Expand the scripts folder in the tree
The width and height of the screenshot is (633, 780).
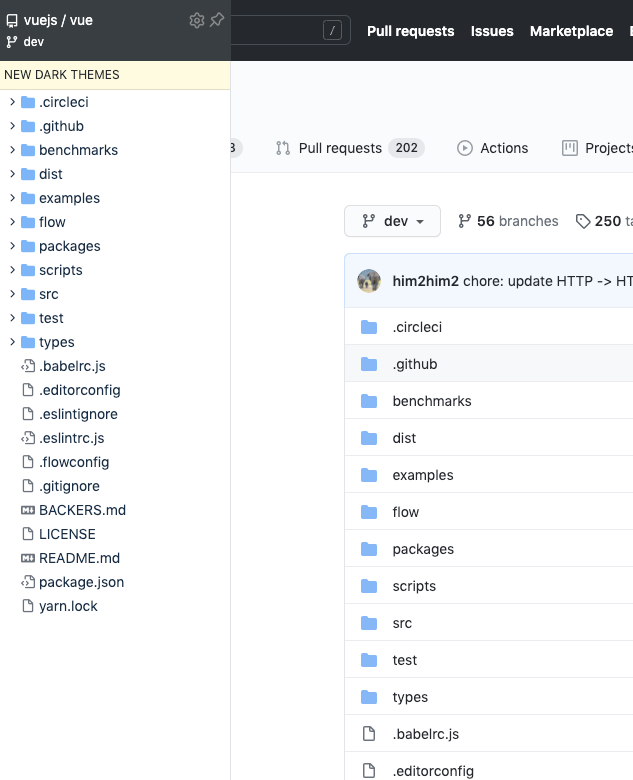(12, 270)
